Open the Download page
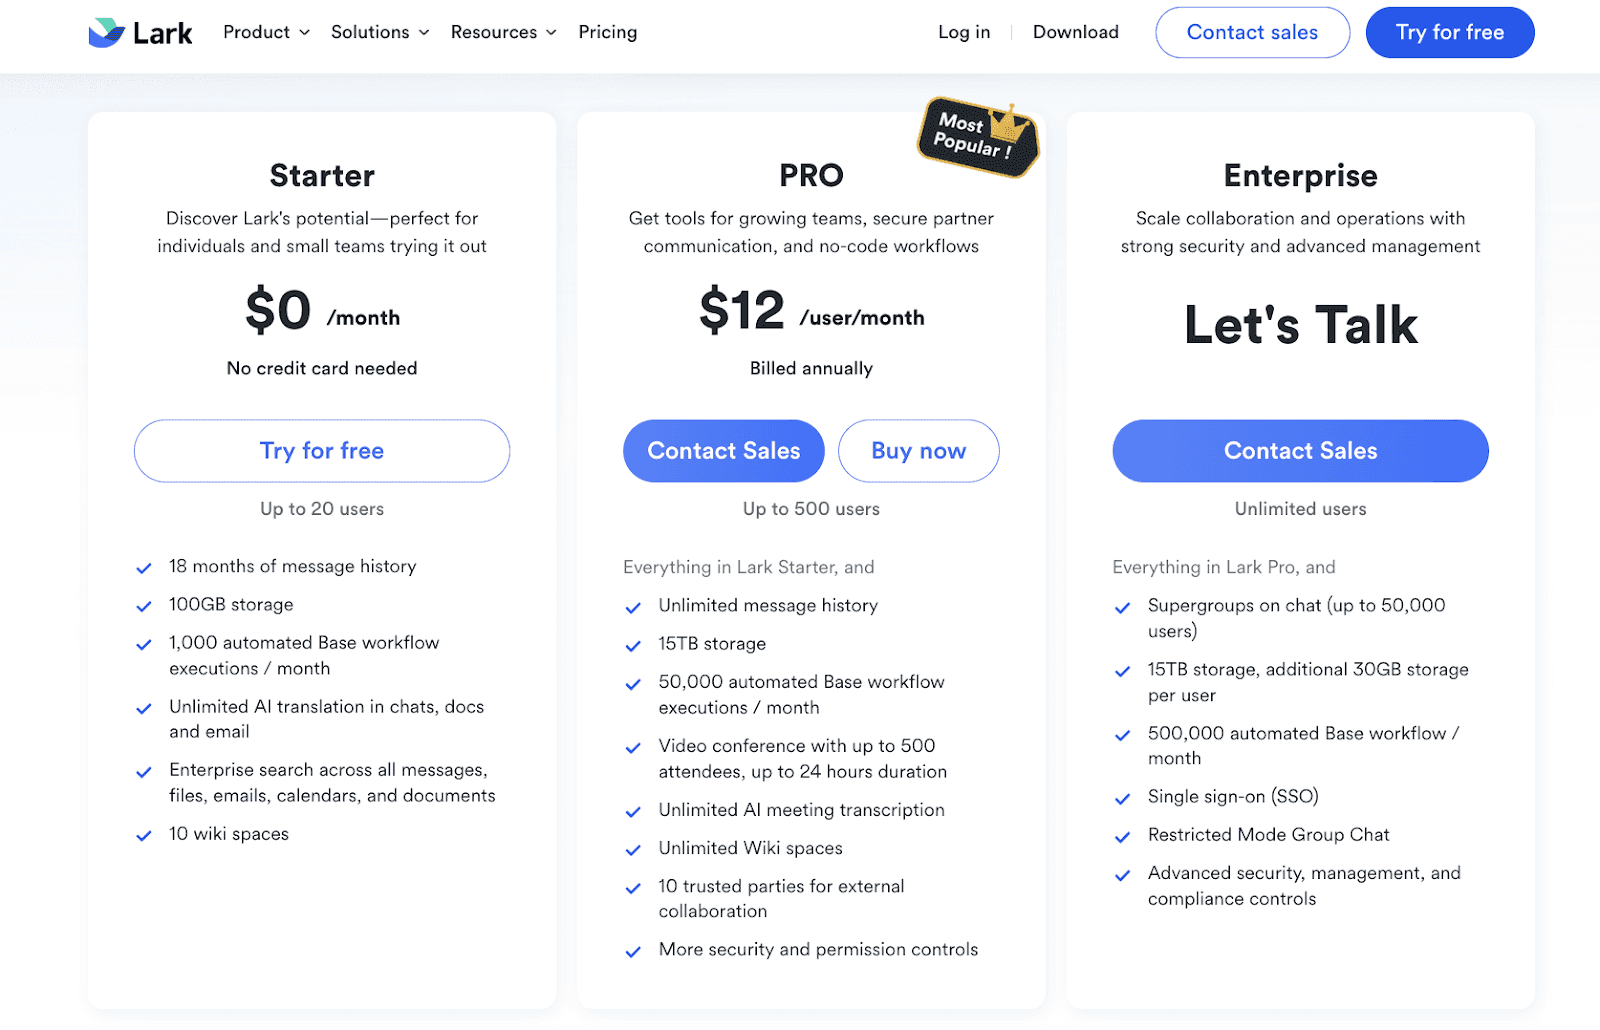Viewport: 1600px width, 1030px height. click(1075, 32)
